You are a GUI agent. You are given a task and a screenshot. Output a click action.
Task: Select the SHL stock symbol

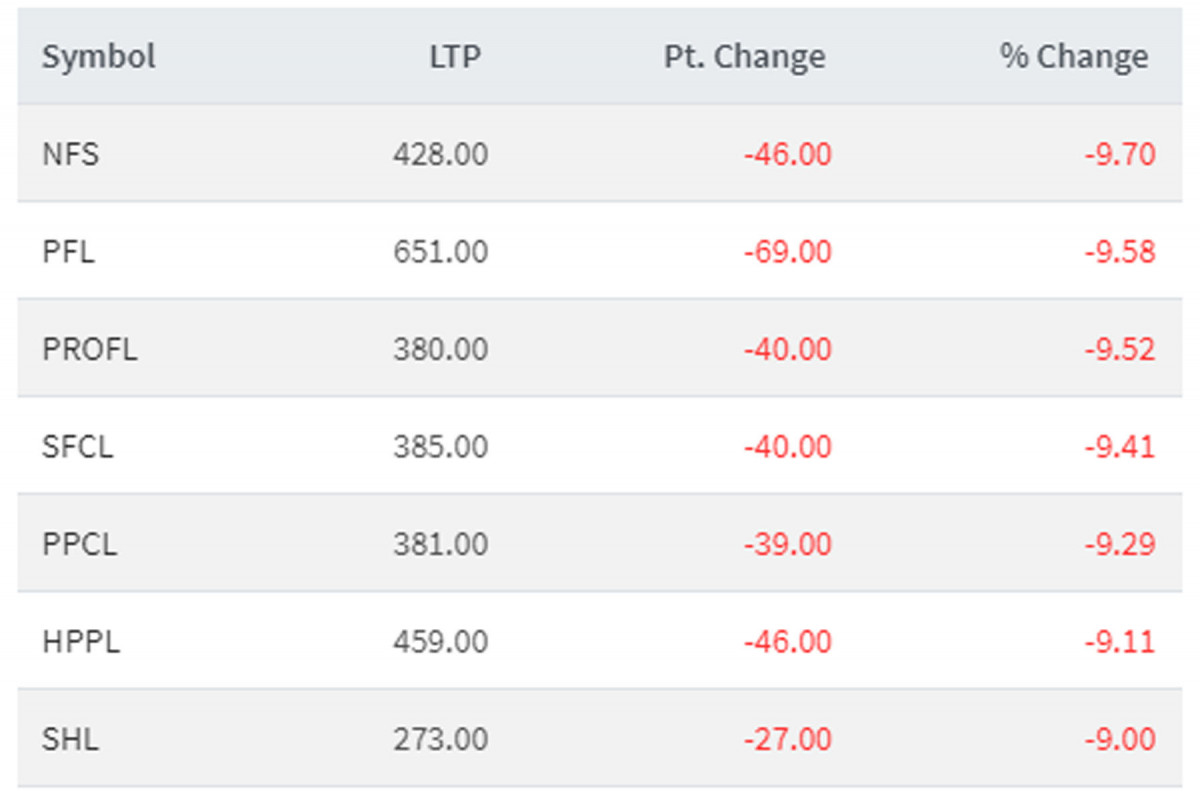(x=70, y=739)
